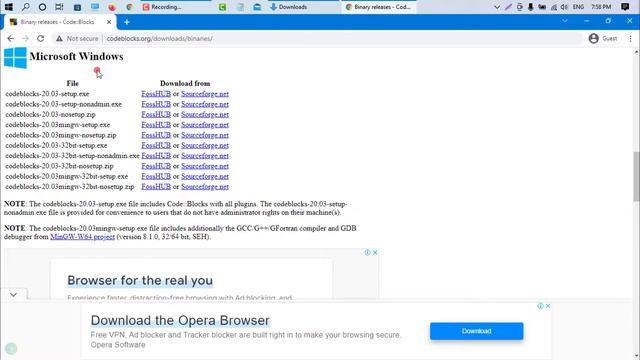Switch to Binary releases Chrome taskbar item
The width and height of the screenshot is (640, 360).
[x=378, y=7]
